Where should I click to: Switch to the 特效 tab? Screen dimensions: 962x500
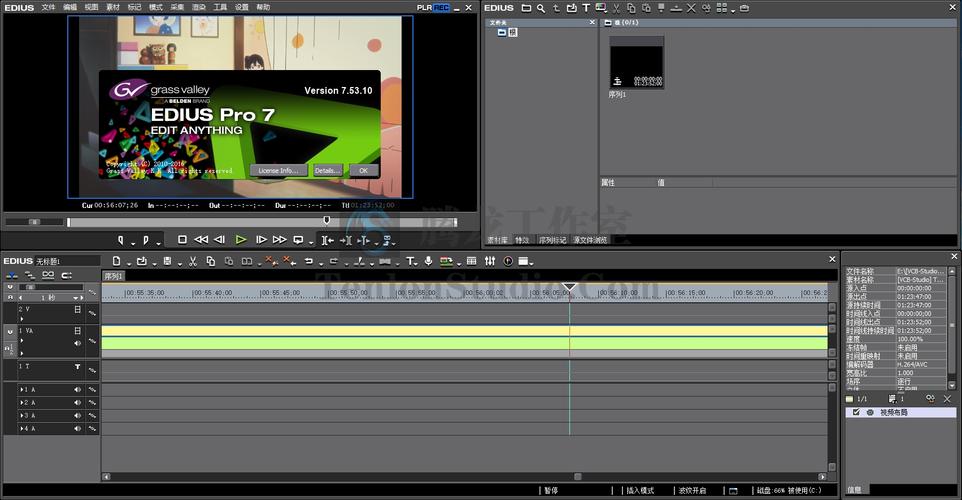(522, 240)
